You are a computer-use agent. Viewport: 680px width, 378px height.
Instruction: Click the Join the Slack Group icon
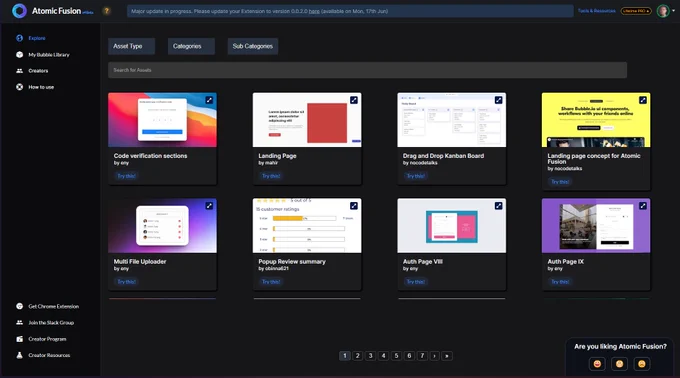[20, 323]
